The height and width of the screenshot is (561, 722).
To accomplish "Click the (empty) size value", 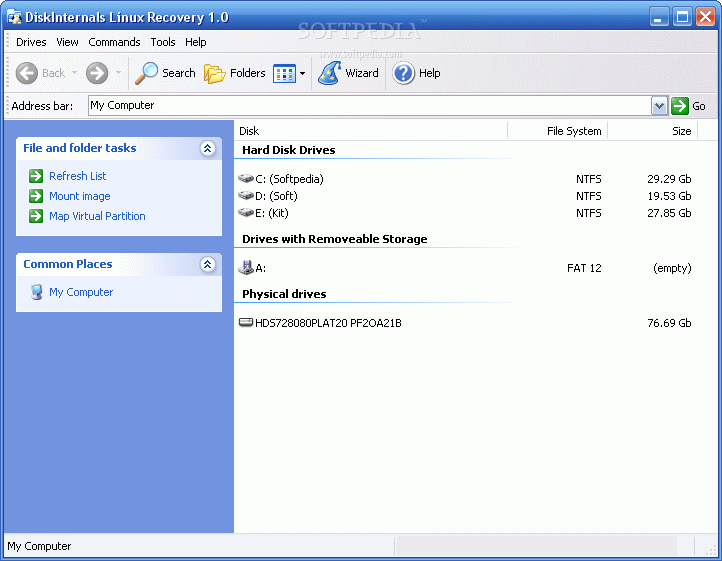I will [x=672, y=268].
